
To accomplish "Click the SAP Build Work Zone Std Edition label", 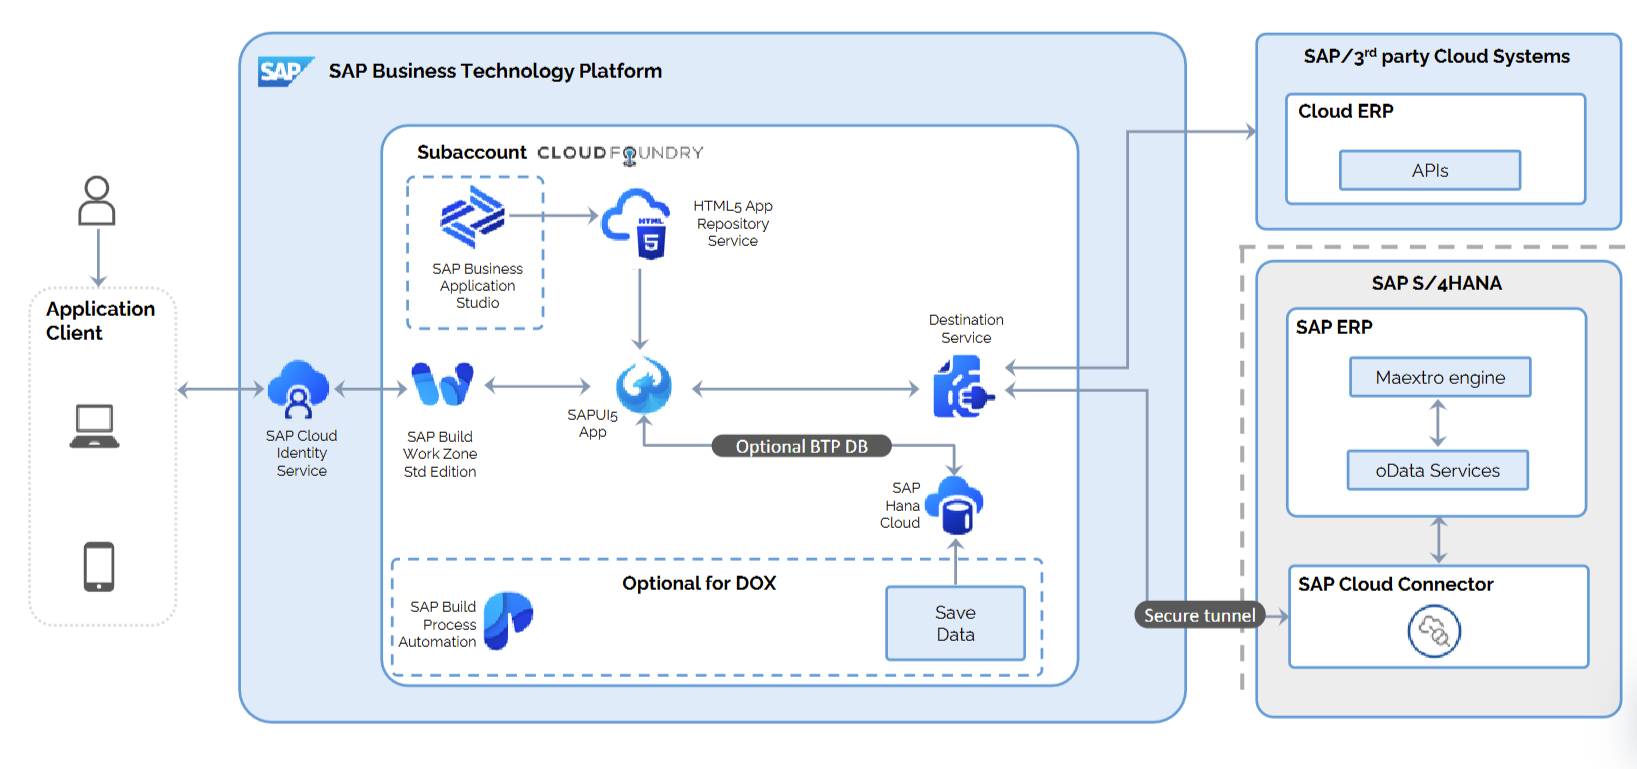I will tap(440, 454).
